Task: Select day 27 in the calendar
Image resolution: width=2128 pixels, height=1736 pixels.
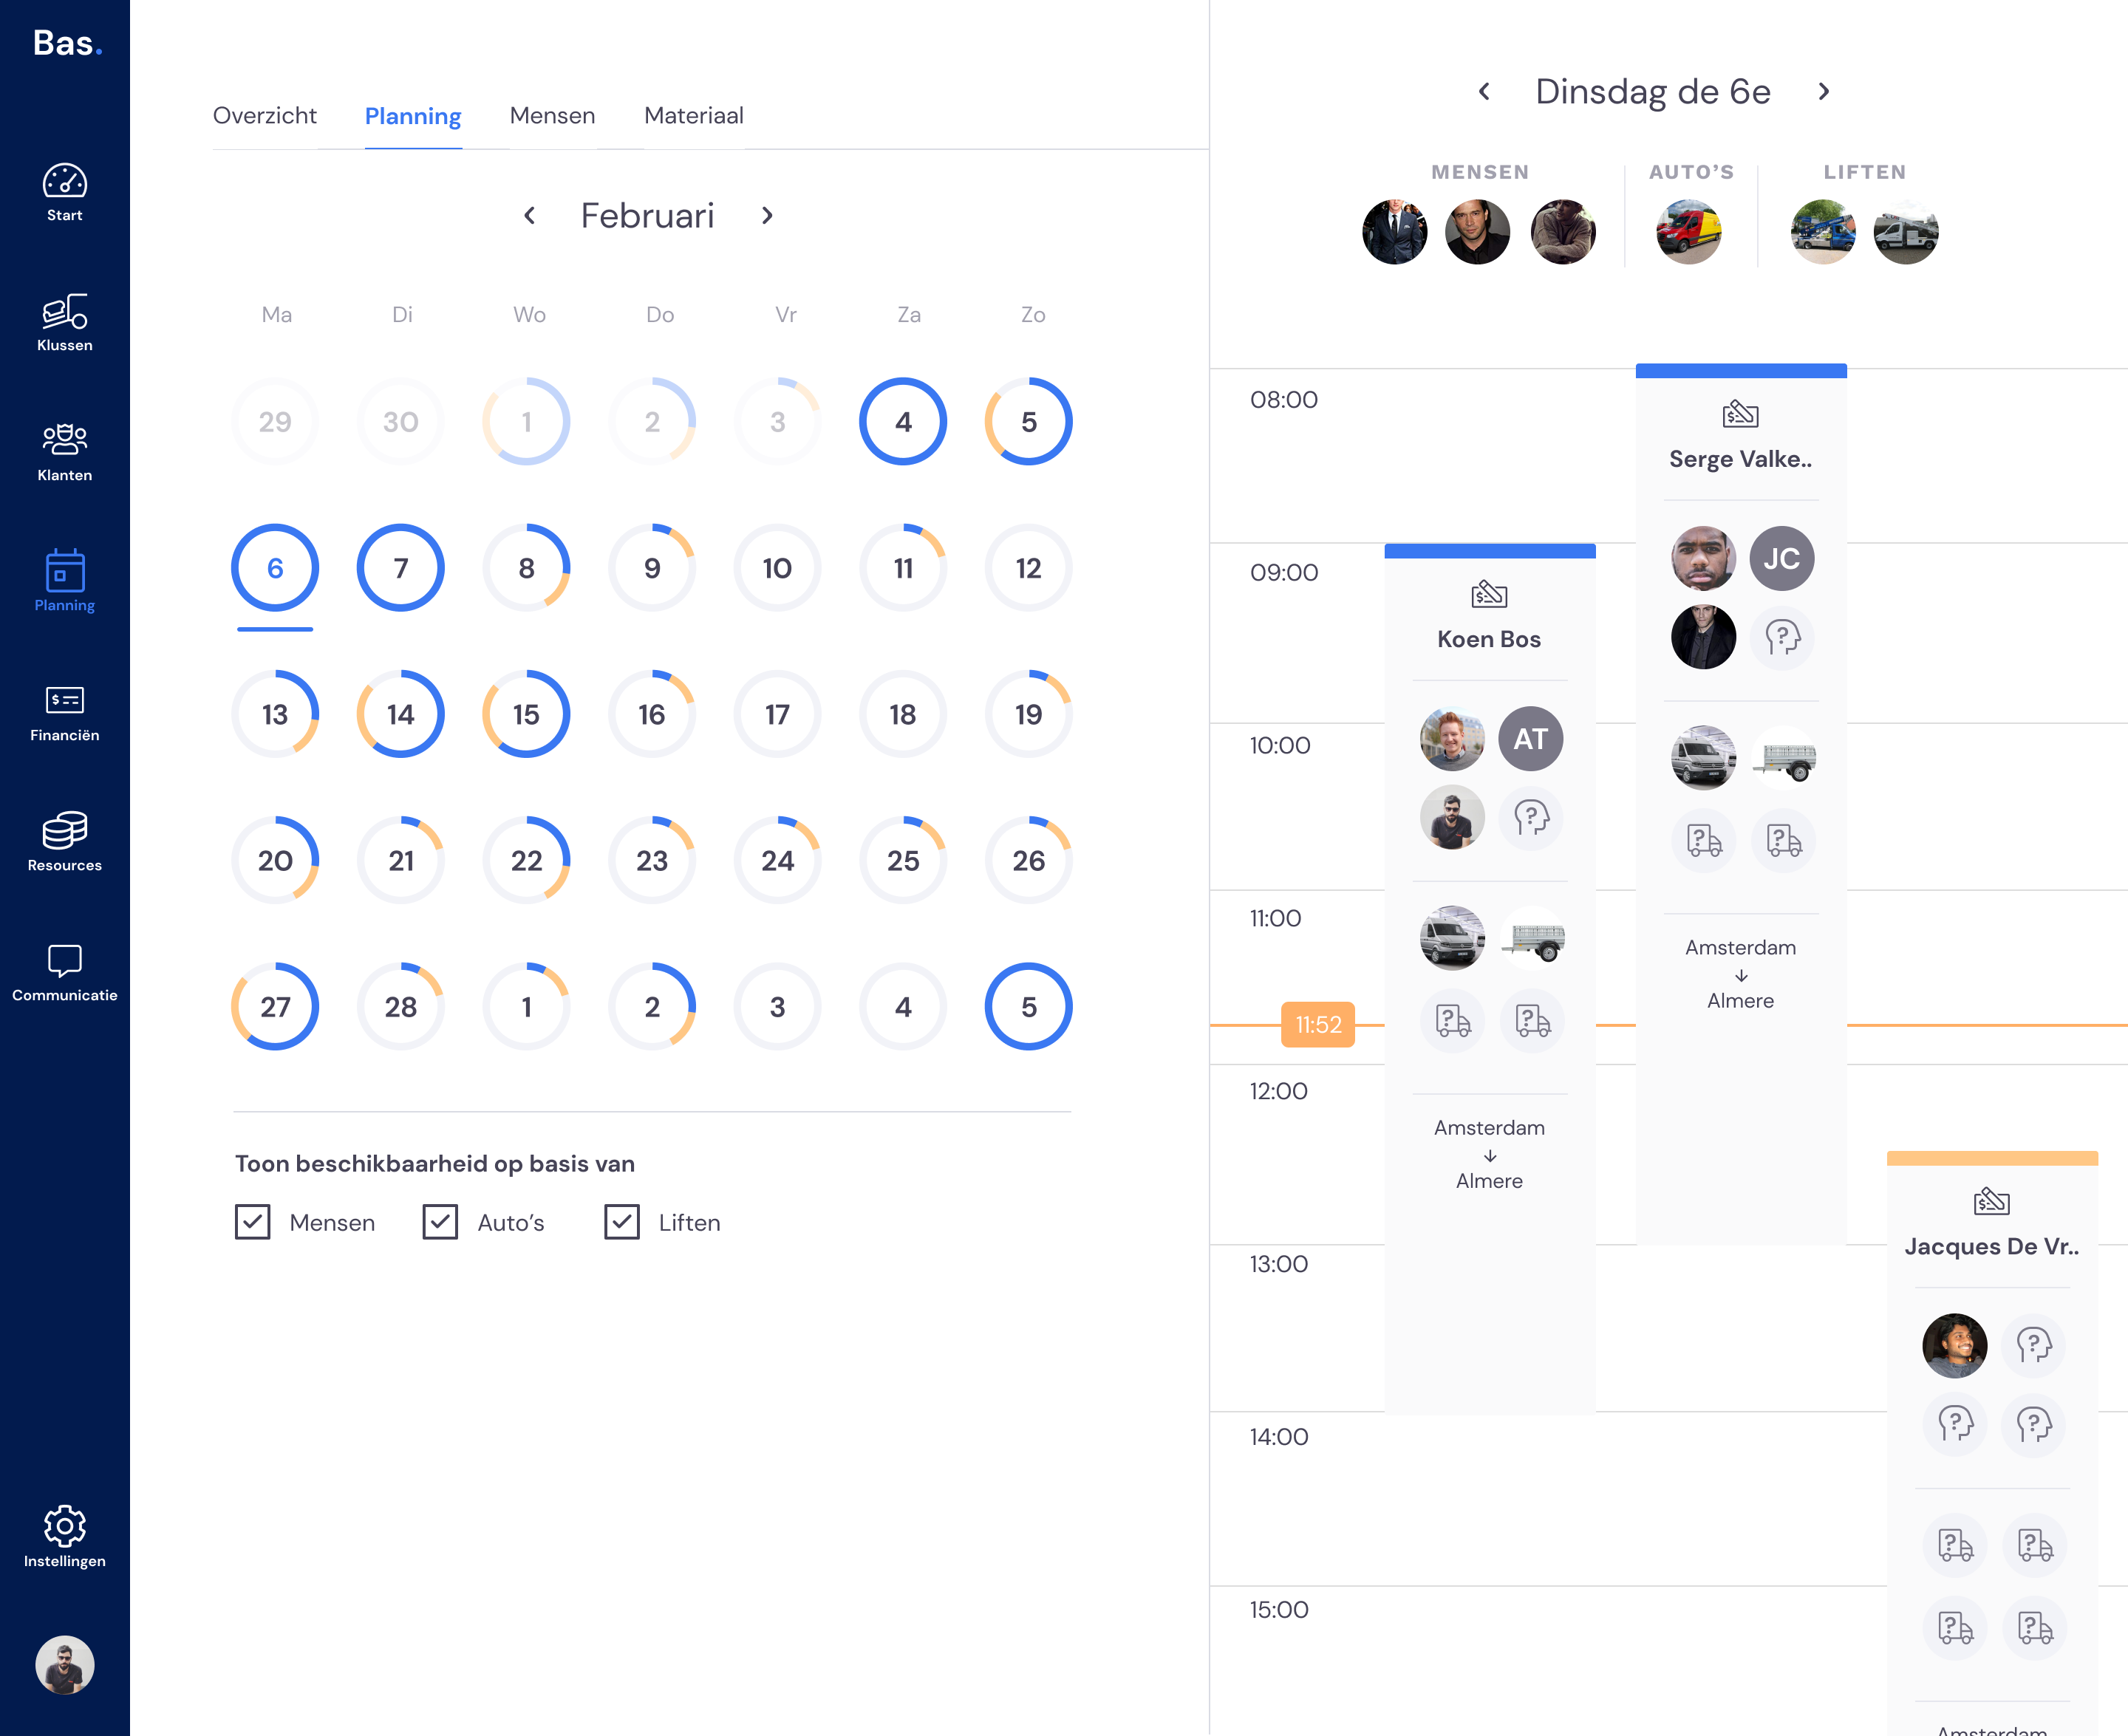Action: 275,1006
